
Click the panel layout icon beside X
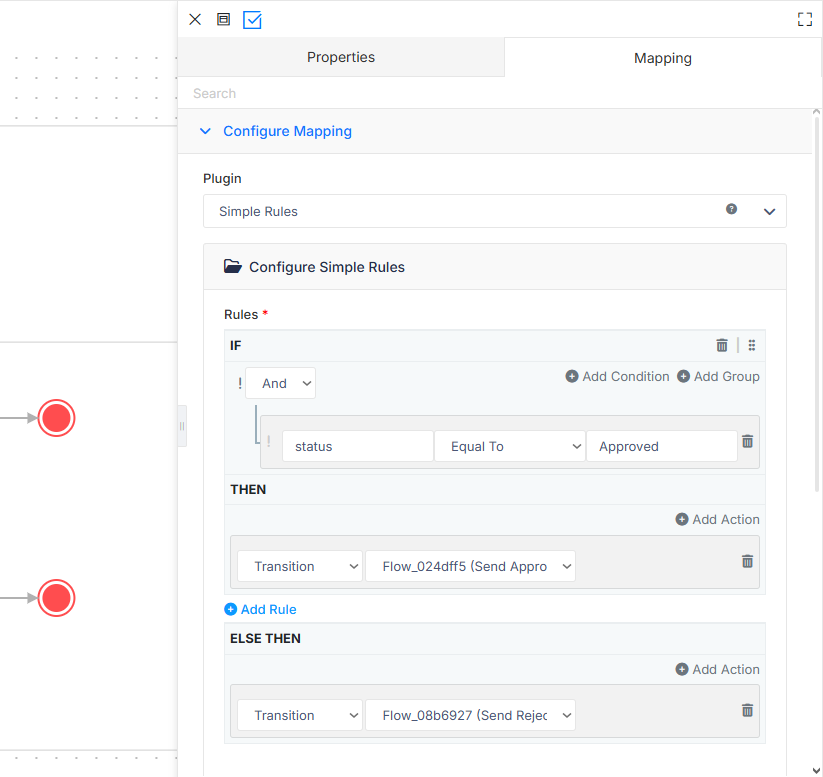click(224, 19)
